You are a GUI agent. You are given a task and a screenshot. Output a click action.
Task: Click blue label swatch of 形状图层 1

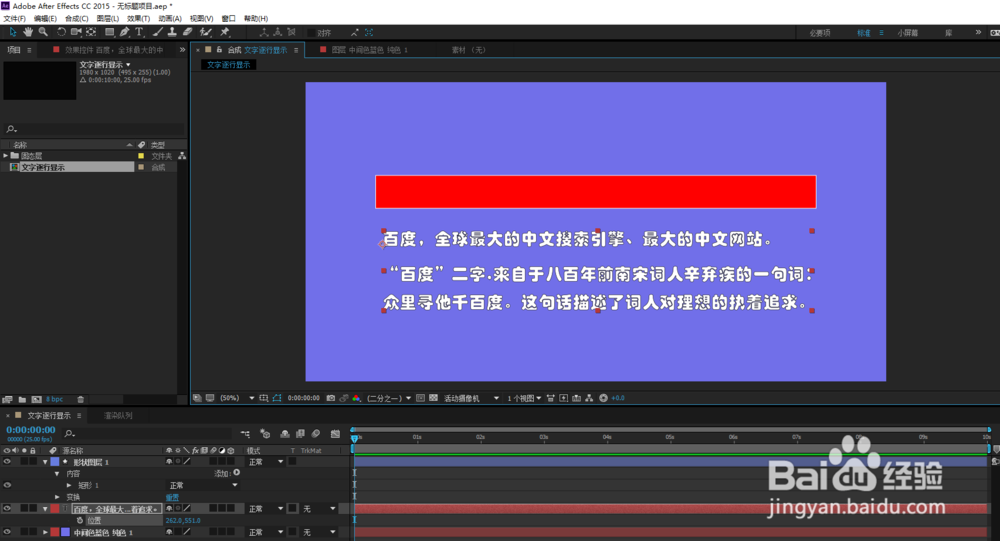point(55,461)
